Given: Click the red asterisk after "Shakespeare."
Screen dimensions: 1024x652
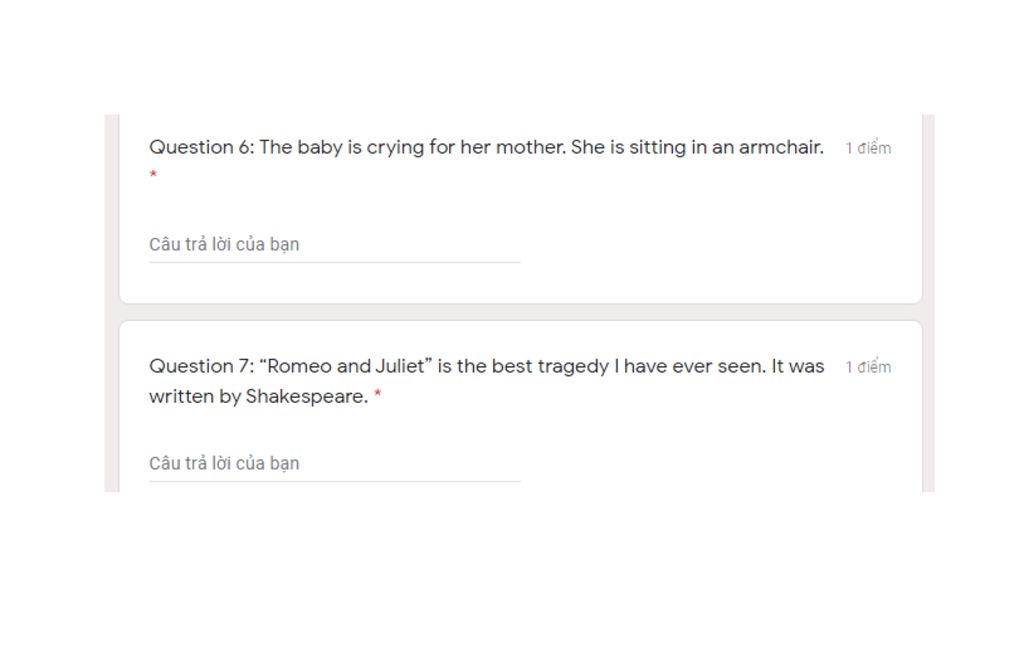Looking at the screenshot, I should 378,397.
